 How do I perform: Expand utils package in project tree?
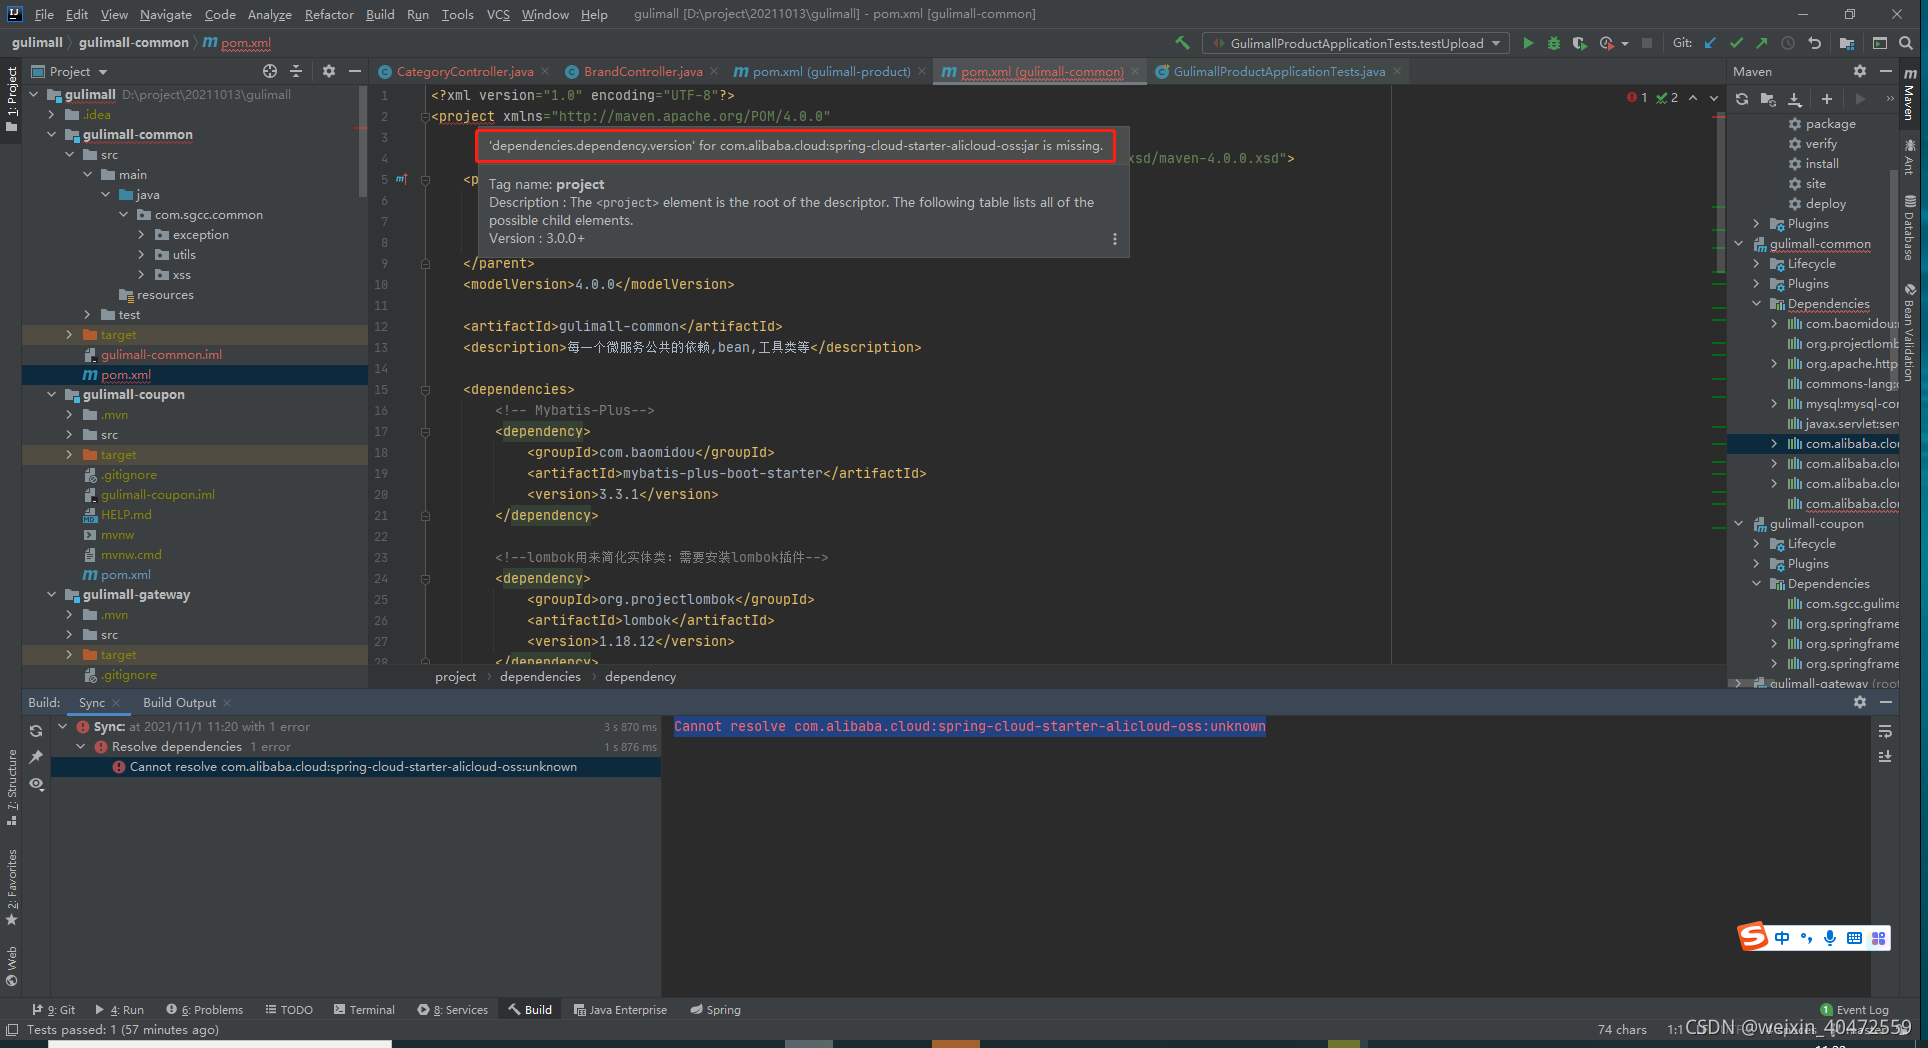141,254
